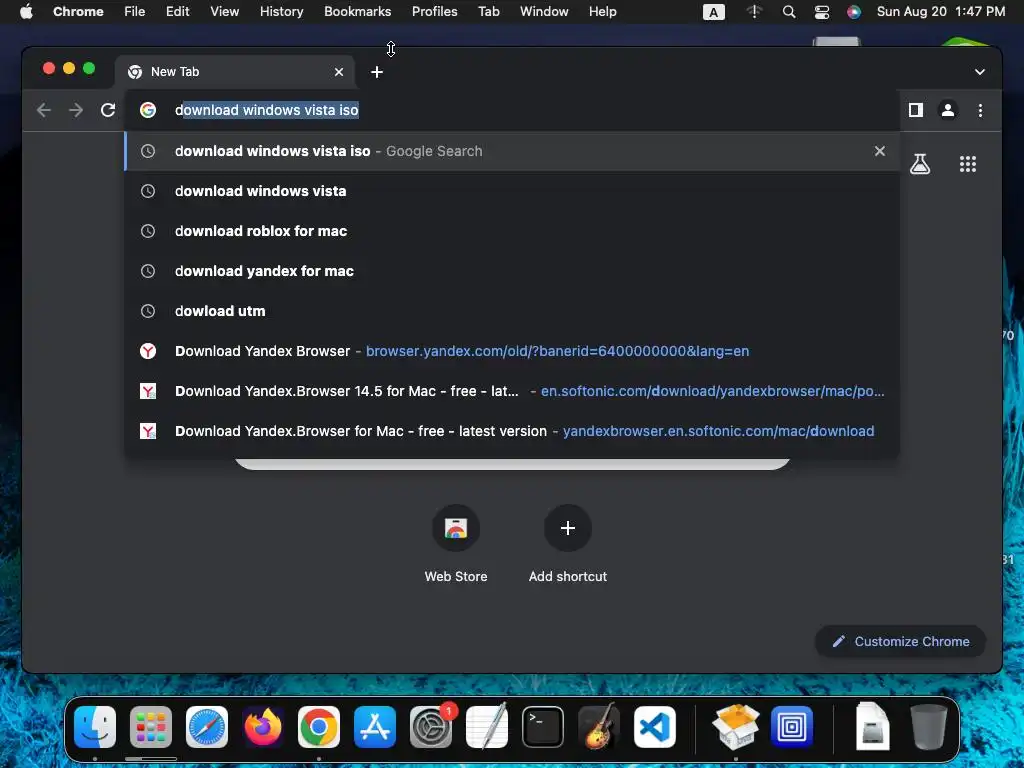Open the History menu
Screen dimensions: 1024x768
click(x=281, y=12)
